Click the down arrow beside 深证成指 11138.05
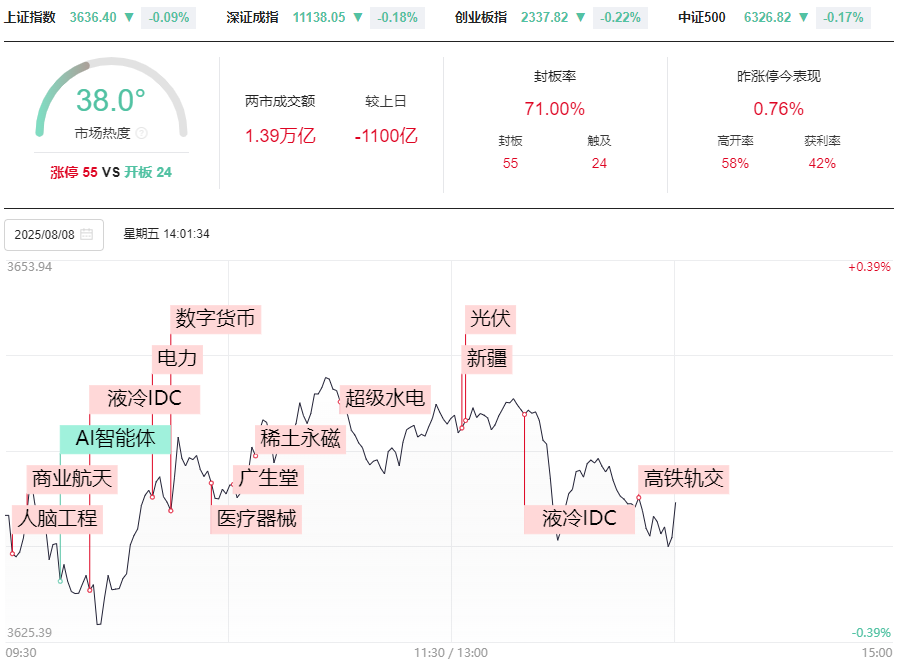 point(357,17)
